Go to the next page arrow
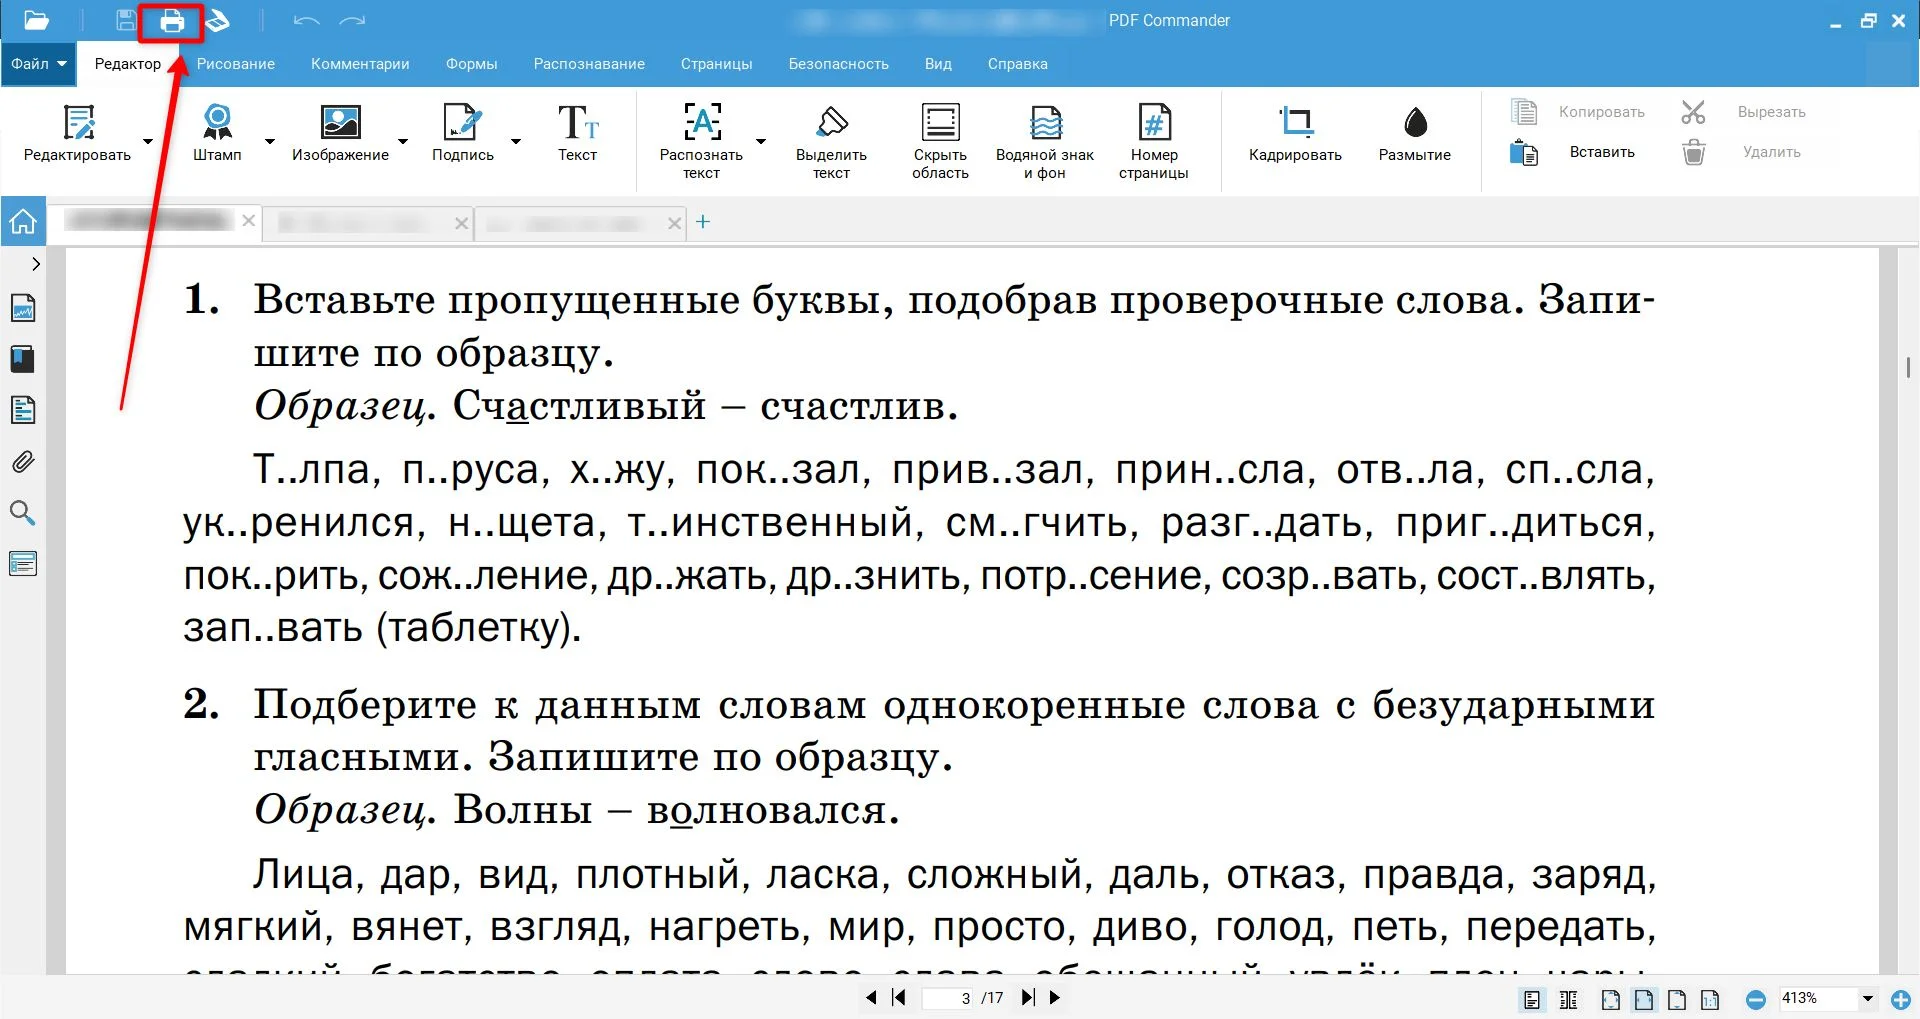This screenshot has width=1920, height=1019. (x=1055, y=997)
